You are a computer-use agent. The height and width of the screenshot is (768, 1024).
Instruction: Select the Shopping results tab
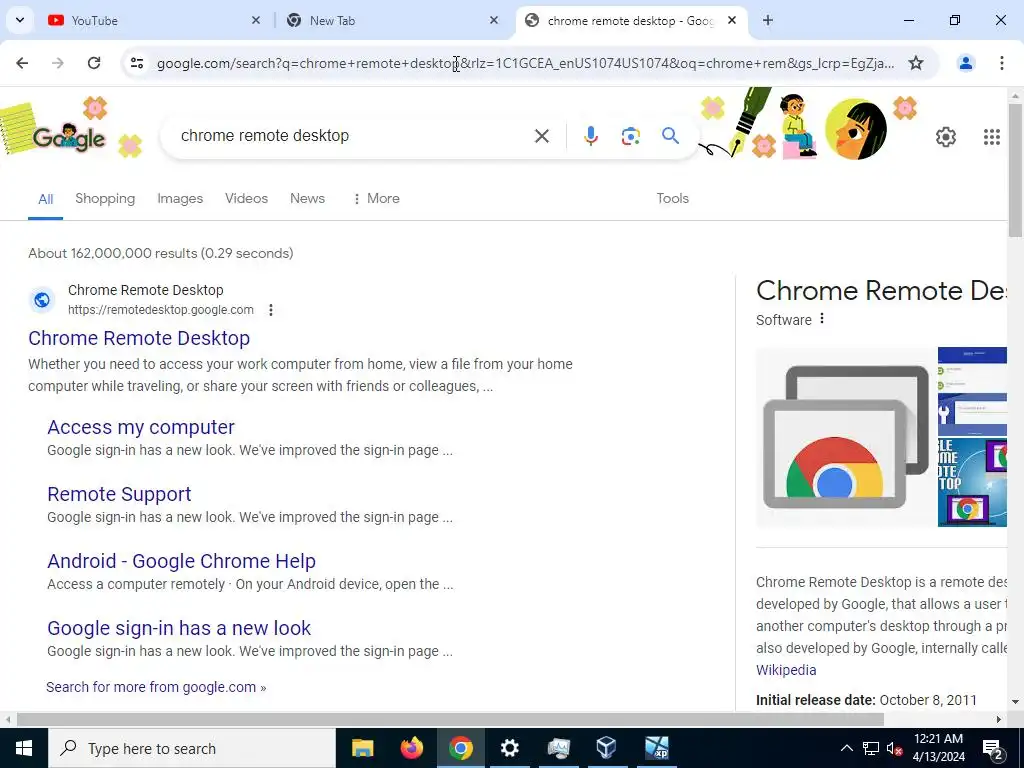105,199
